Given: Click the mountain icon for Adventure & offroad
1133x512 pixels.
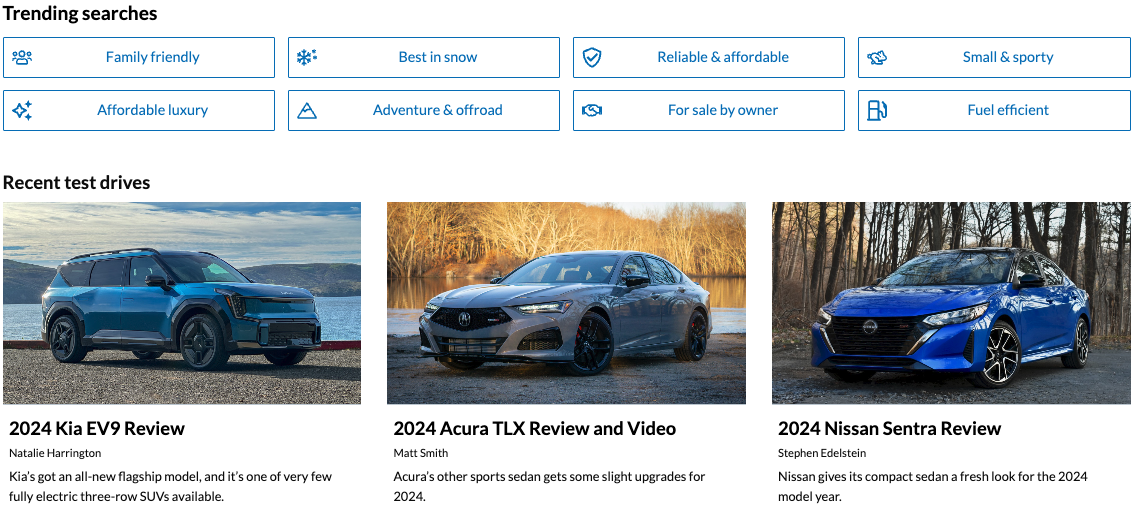Looking at the screenshot, I should pyautogui.click(x=307, y=110).
